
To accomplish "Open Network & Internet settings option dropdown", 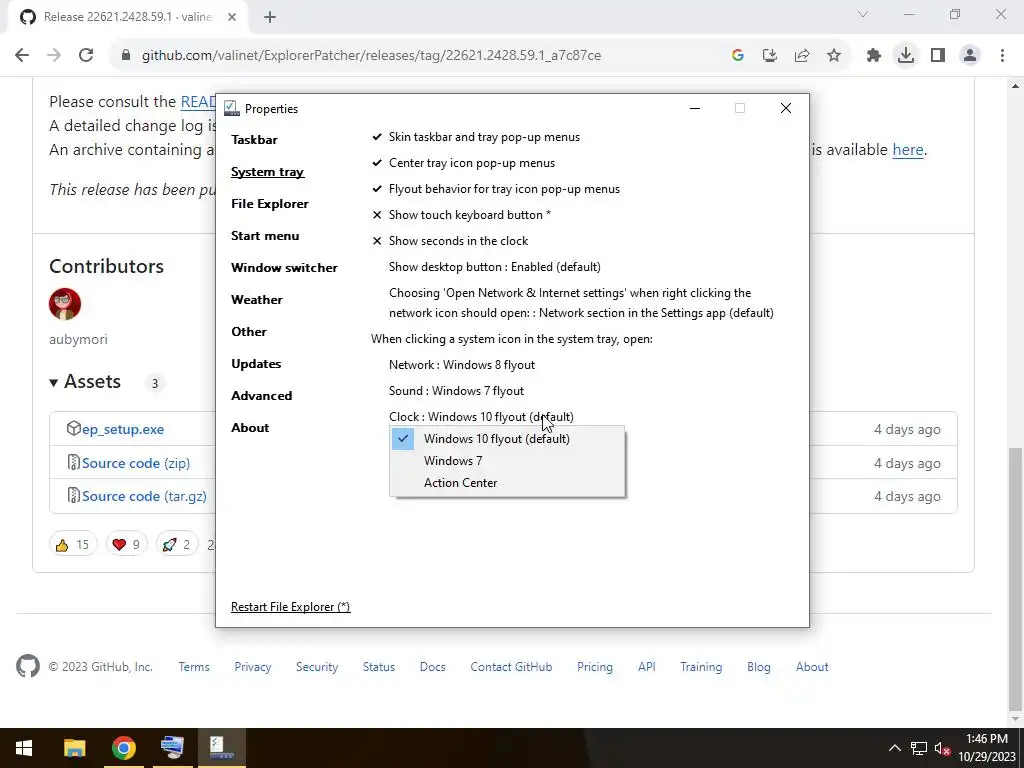I will (581, 303).
